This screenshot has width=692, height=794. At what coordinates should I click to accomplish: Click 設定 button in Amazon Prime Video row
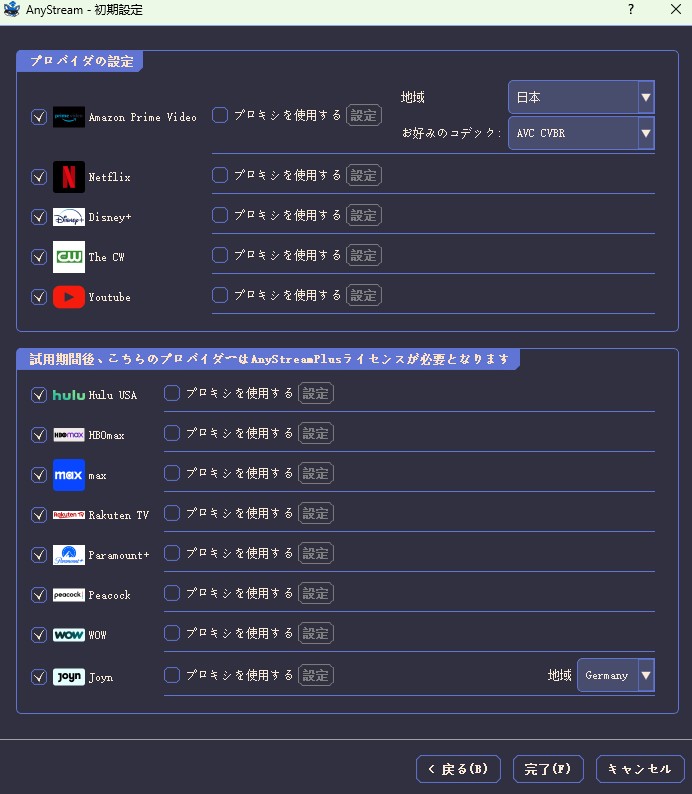[x=363, y=115]
